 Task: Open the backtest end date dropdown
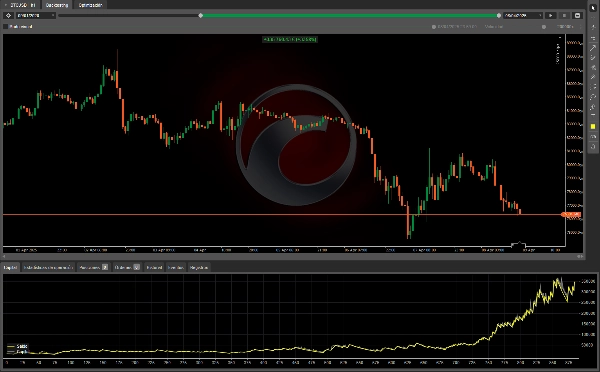point(523,15)
